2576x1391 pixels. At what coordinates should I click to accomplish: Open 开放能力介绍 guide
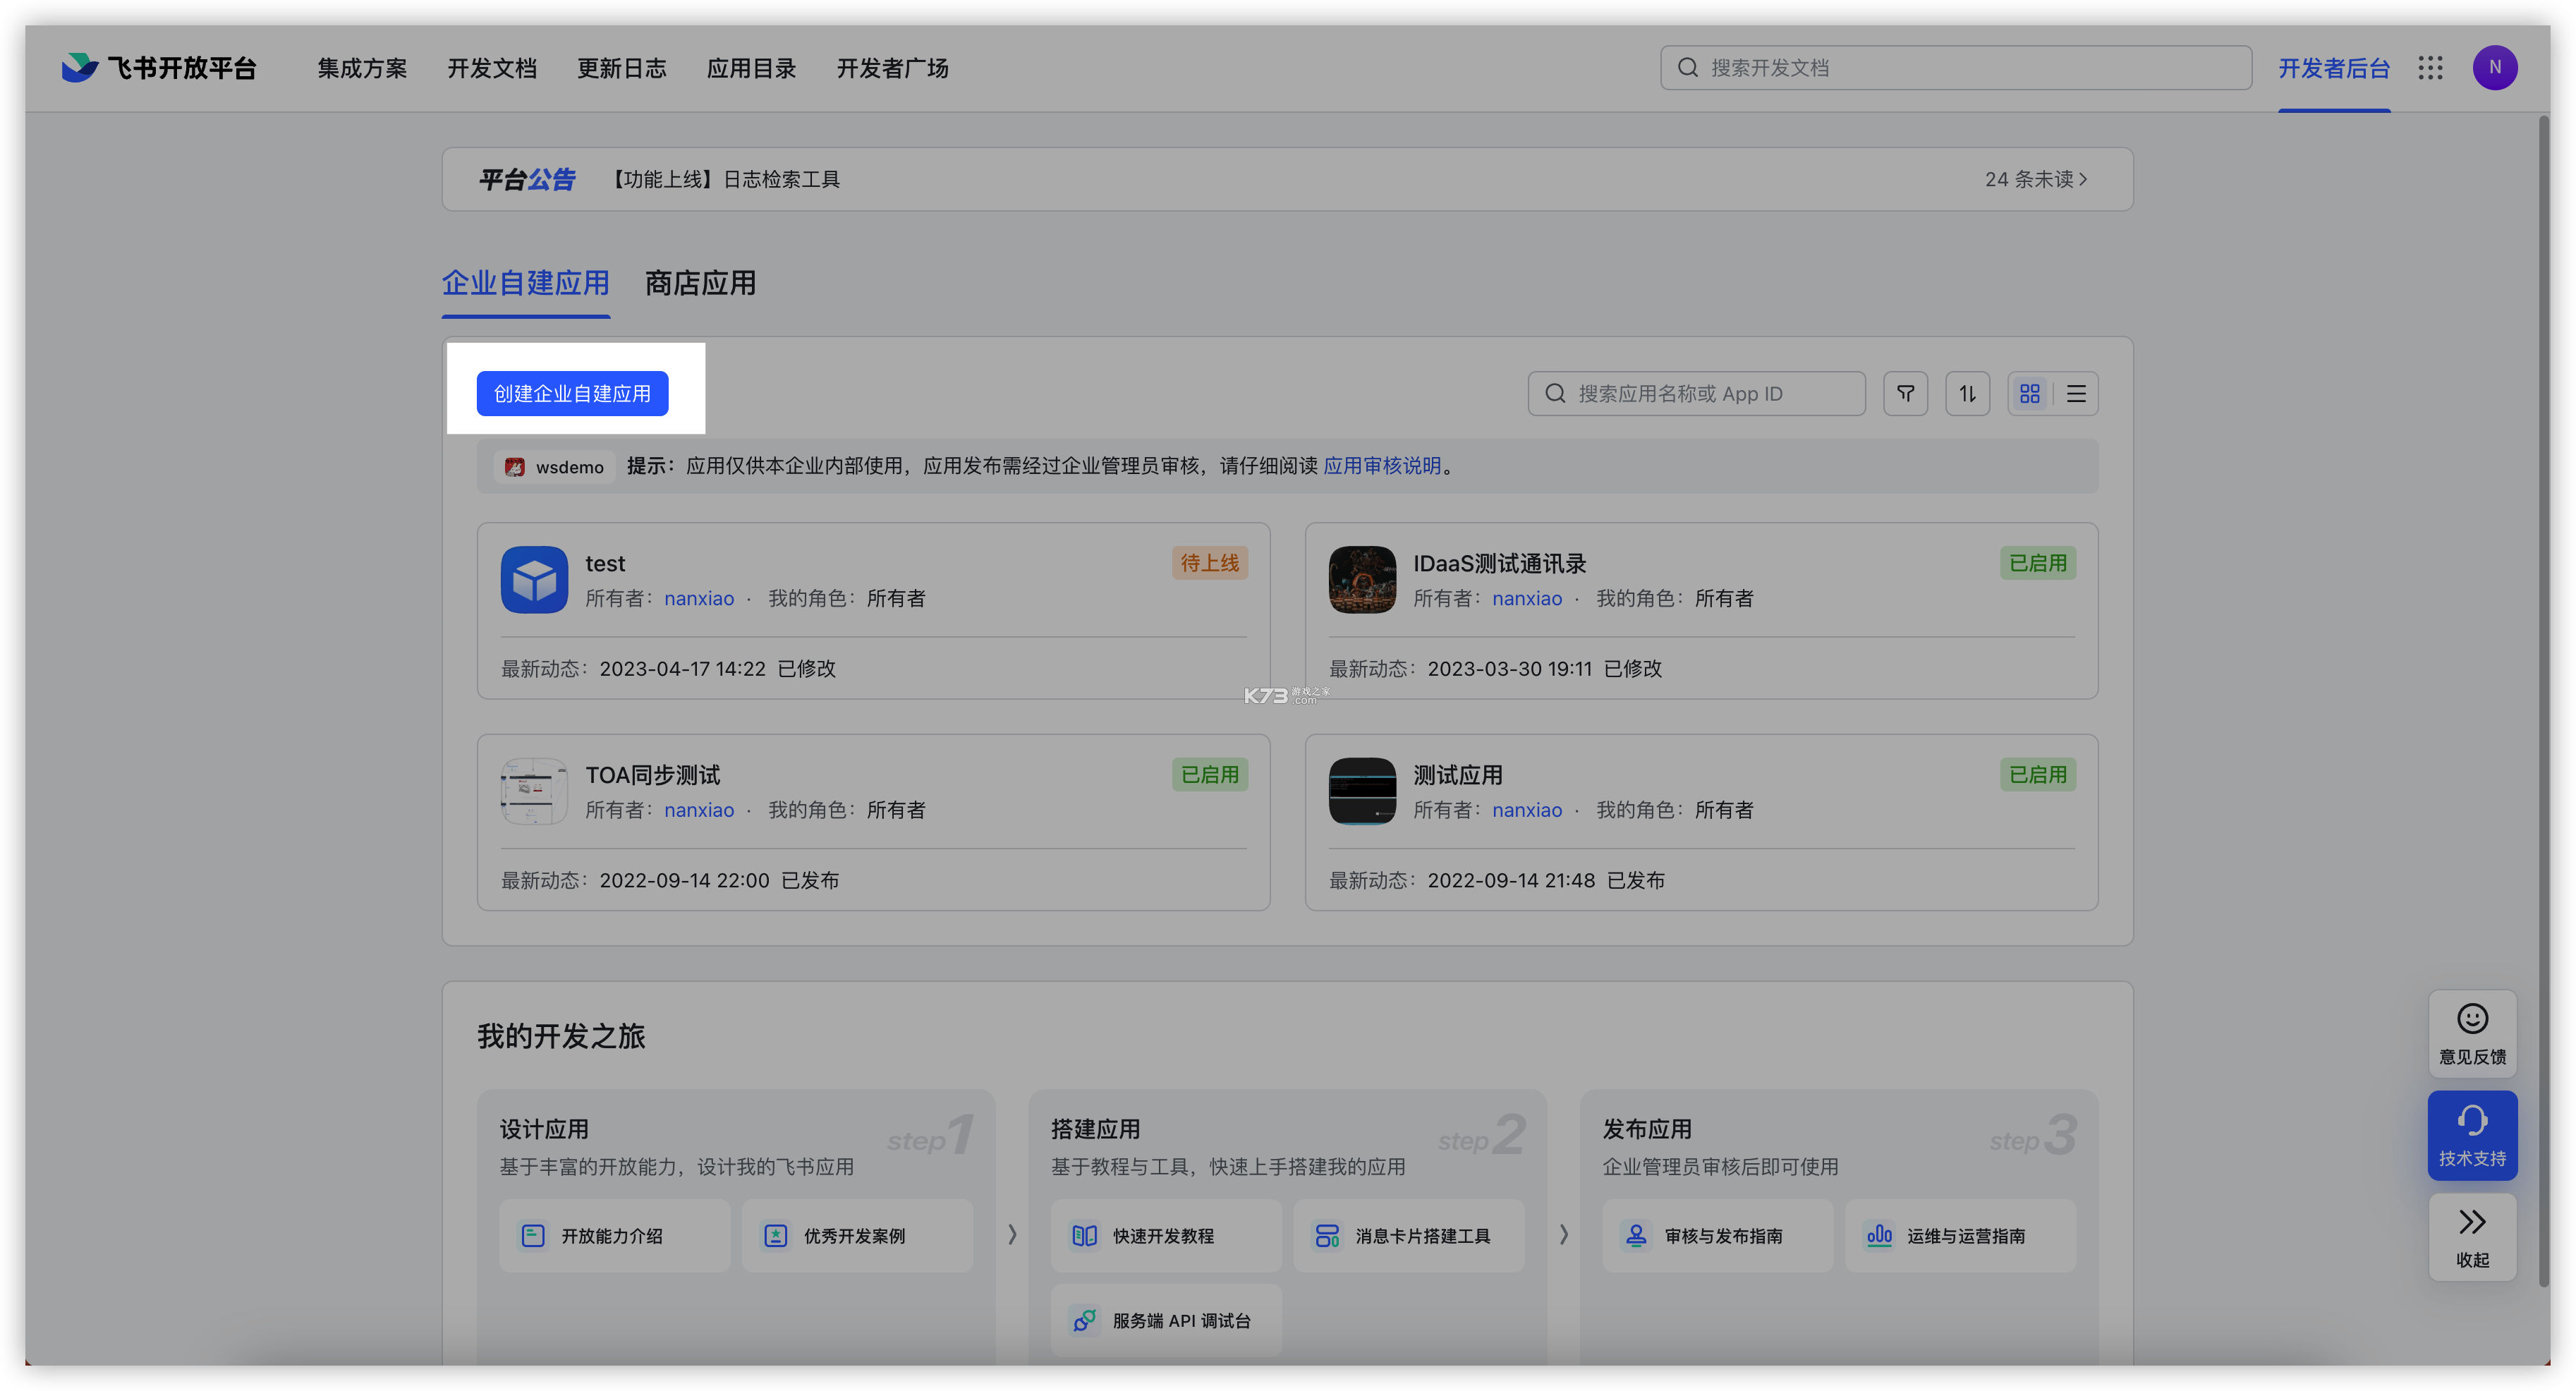(614, 1236)
